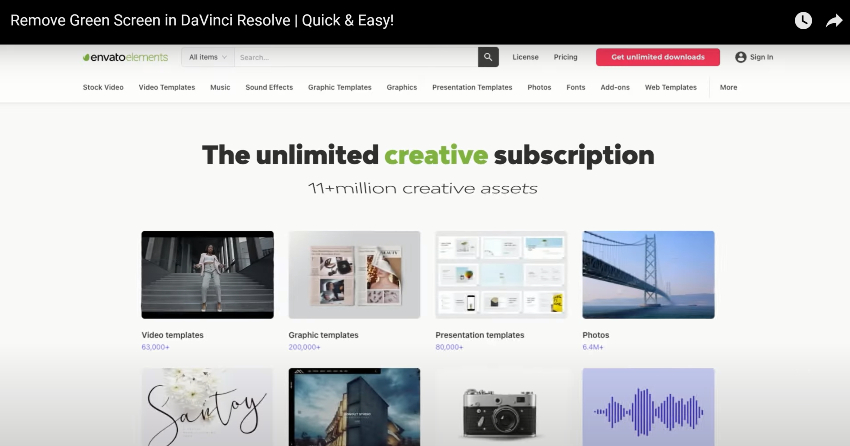Image resolution: width=850 pixels, height=446 pixels.
Task: Click the 200,000+ count text
Action: pos(304,347)
